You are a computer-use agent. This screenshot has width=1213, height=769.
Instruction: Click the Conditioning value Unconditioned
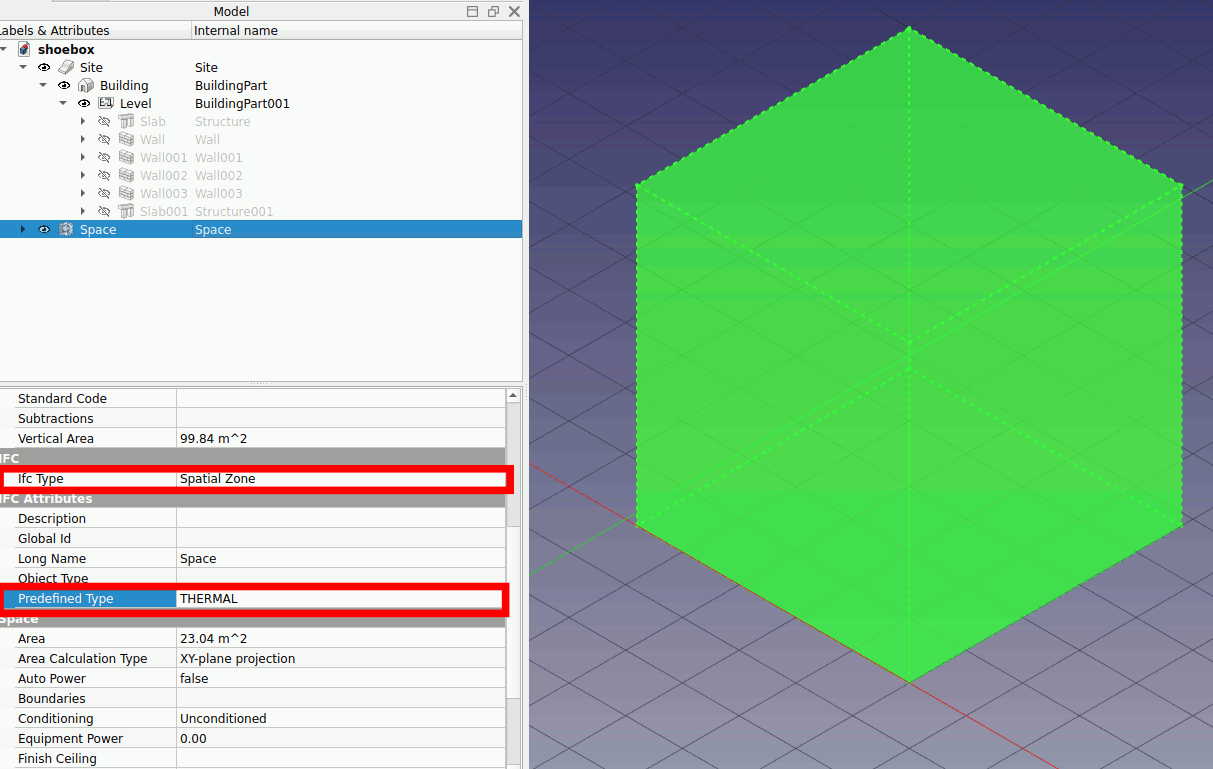222,718
